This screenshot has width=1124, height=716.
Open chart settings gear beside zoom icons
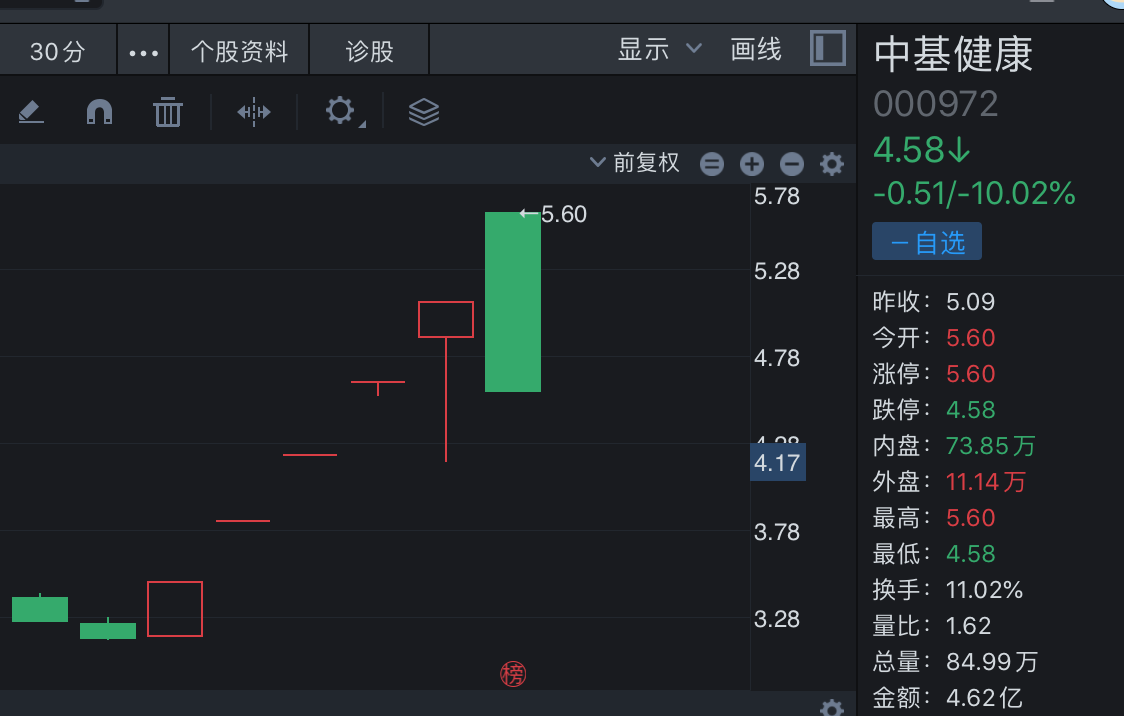(832, 164)
